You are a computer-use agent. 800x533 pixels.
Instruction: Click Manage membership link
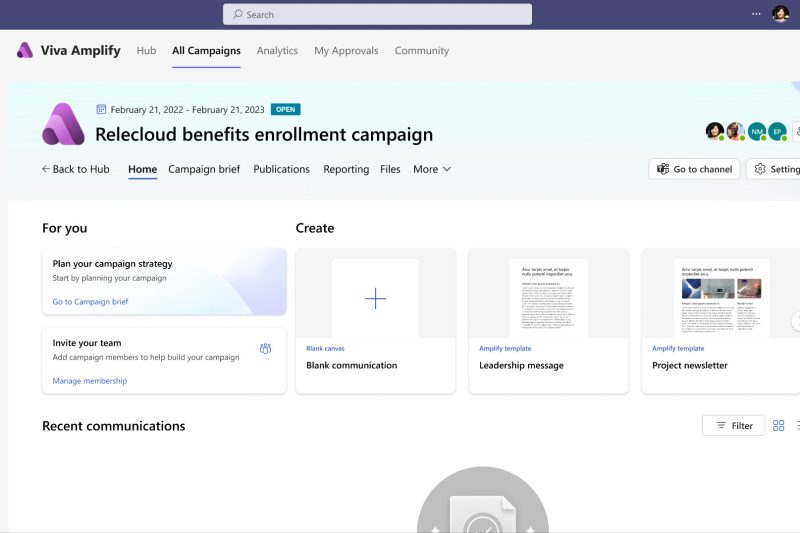90,380
